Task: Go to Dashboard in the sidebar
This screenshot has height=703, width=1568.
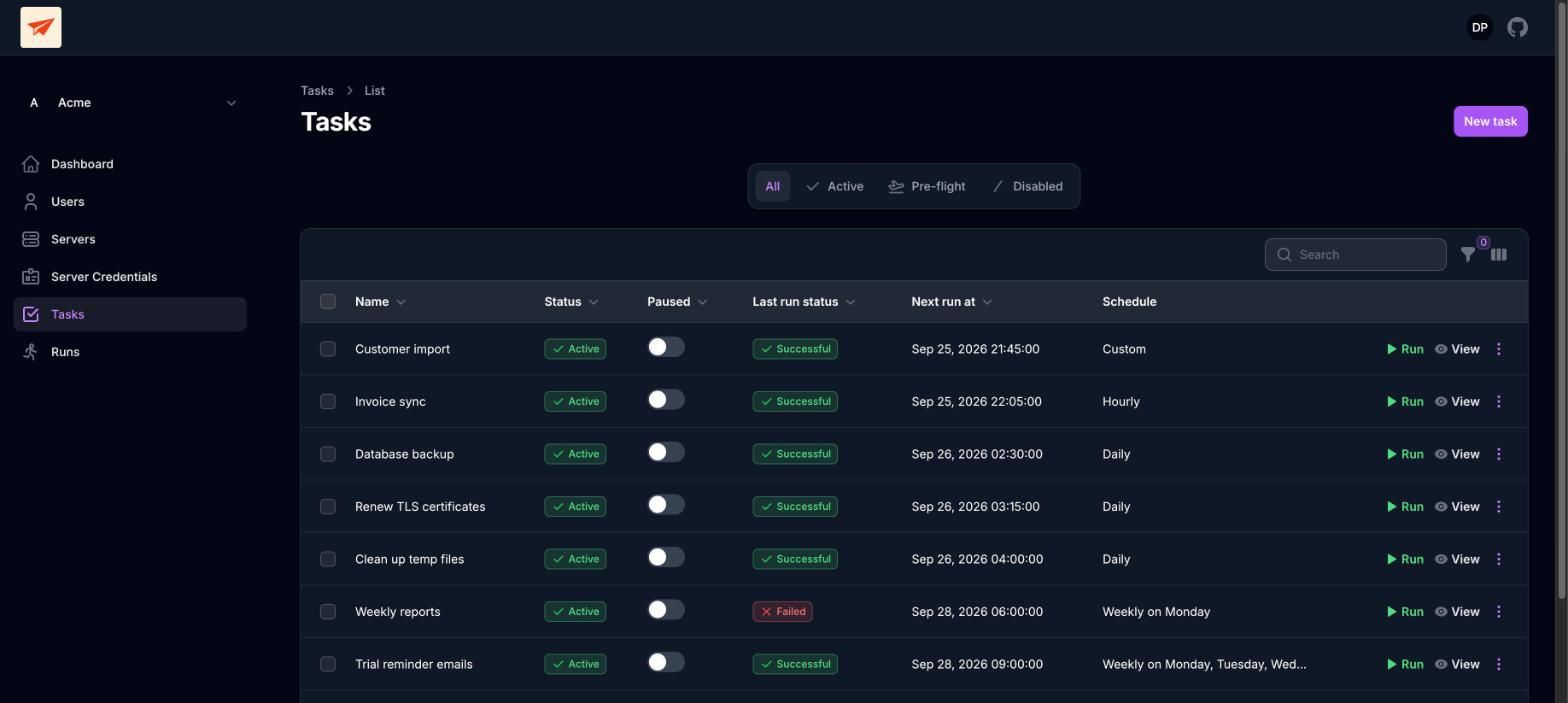Action: point(130,164)
